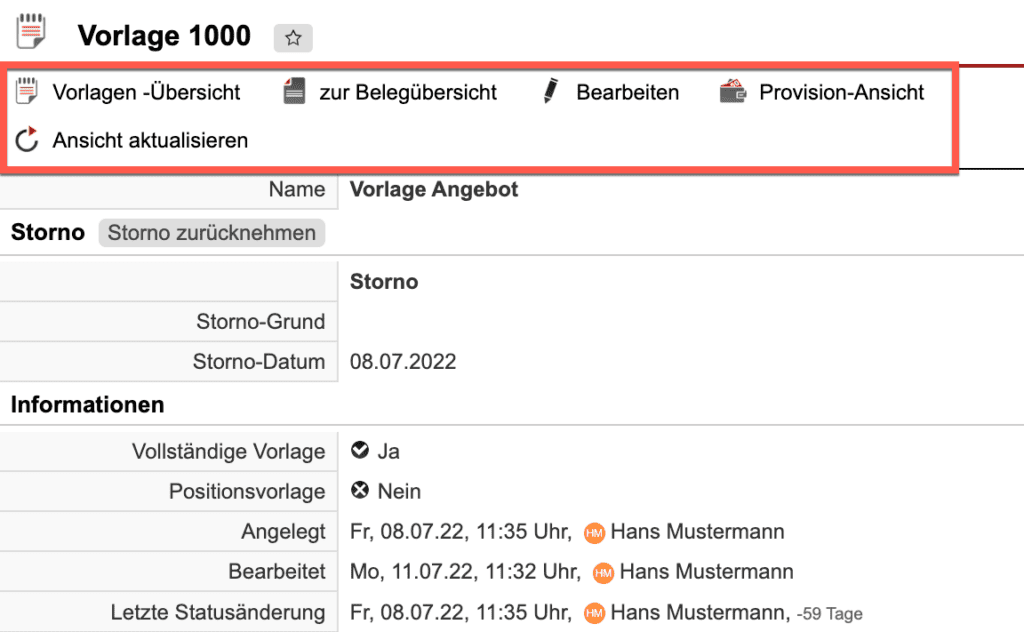
Task: Toggle the Vollständige Vorlage checkmark
Action: [361, 450]
